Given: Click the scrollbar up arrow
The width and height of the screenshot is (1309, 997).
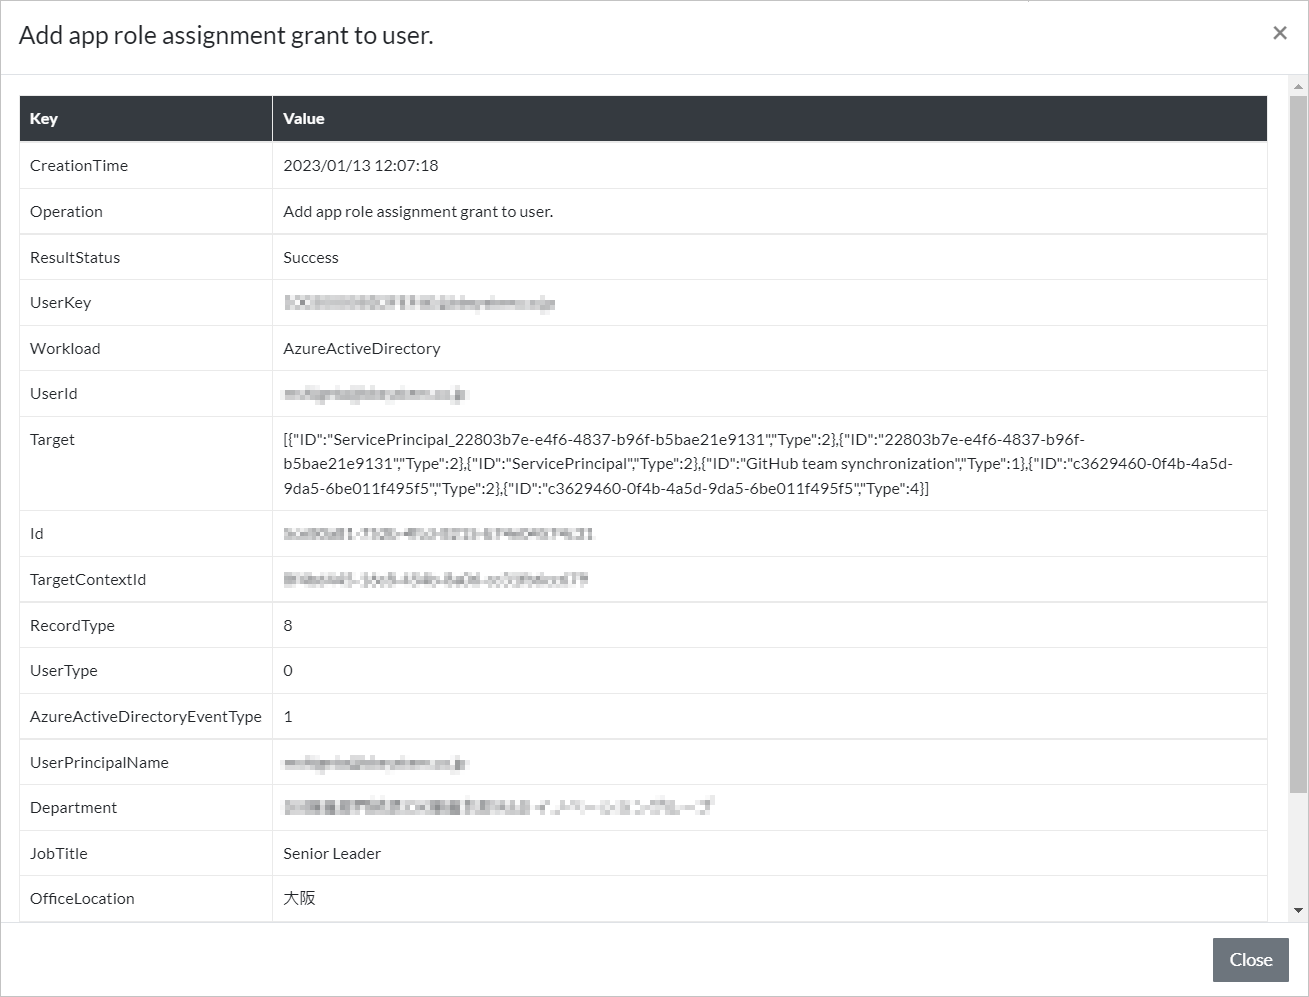Looking at the screenshot, I should tap(1298, 87).
